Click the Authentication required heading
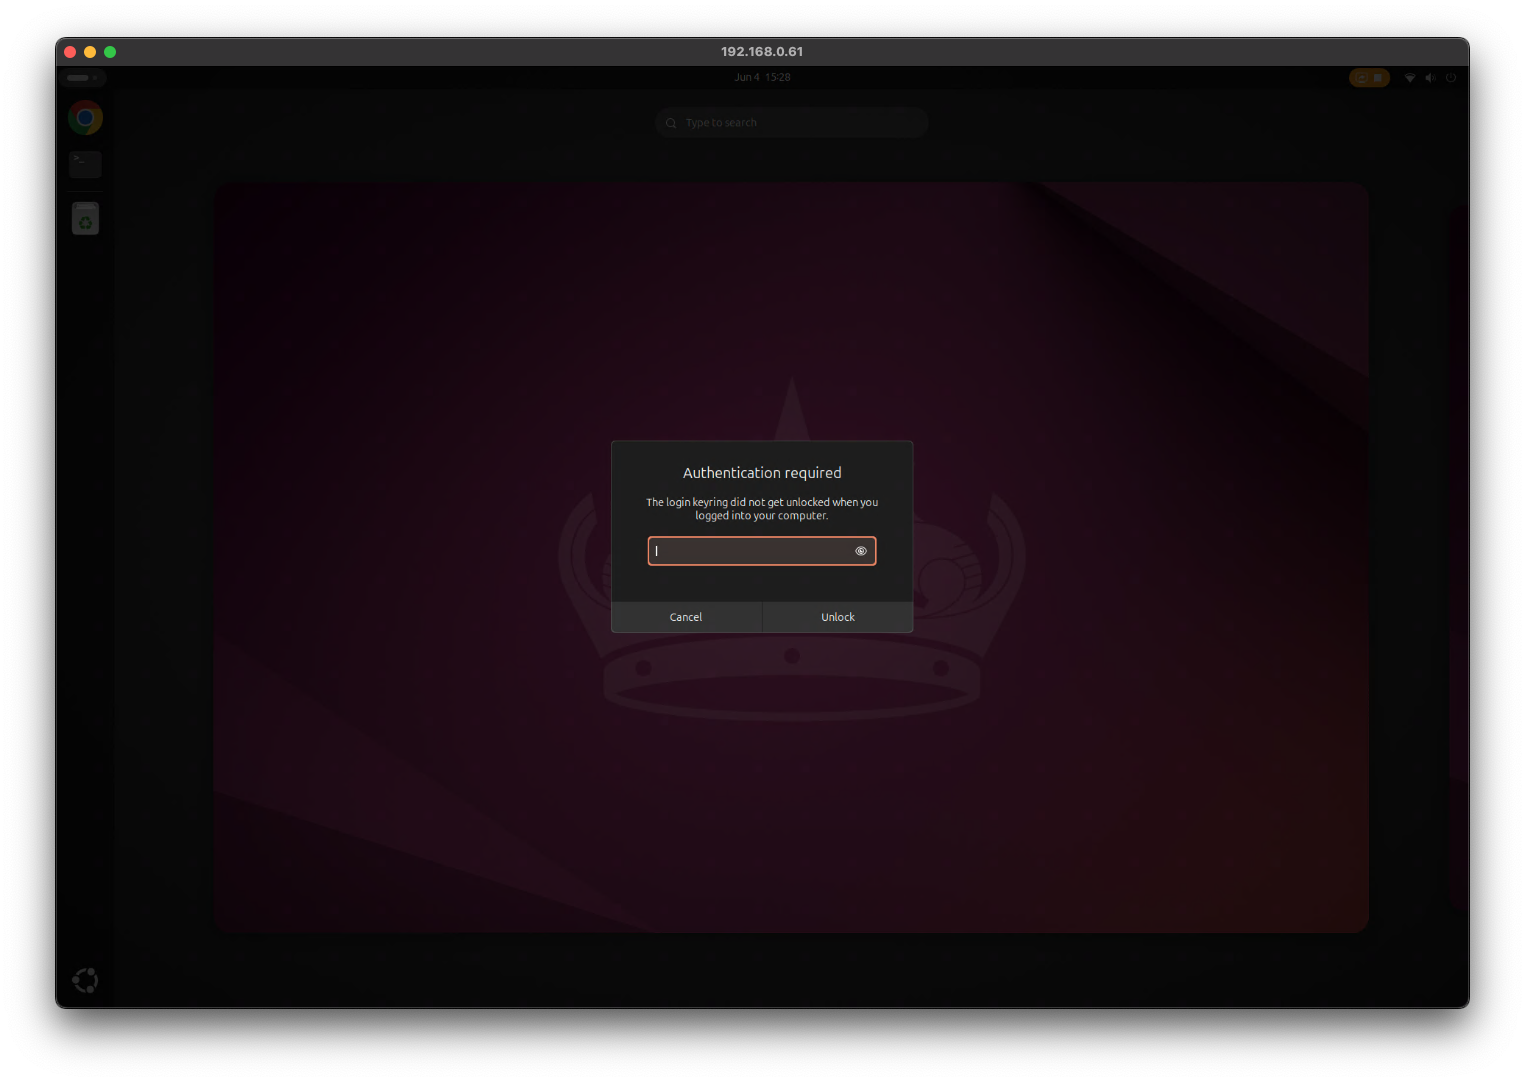The height and width of the screenshot is (1082, 1525). (762, 473)
